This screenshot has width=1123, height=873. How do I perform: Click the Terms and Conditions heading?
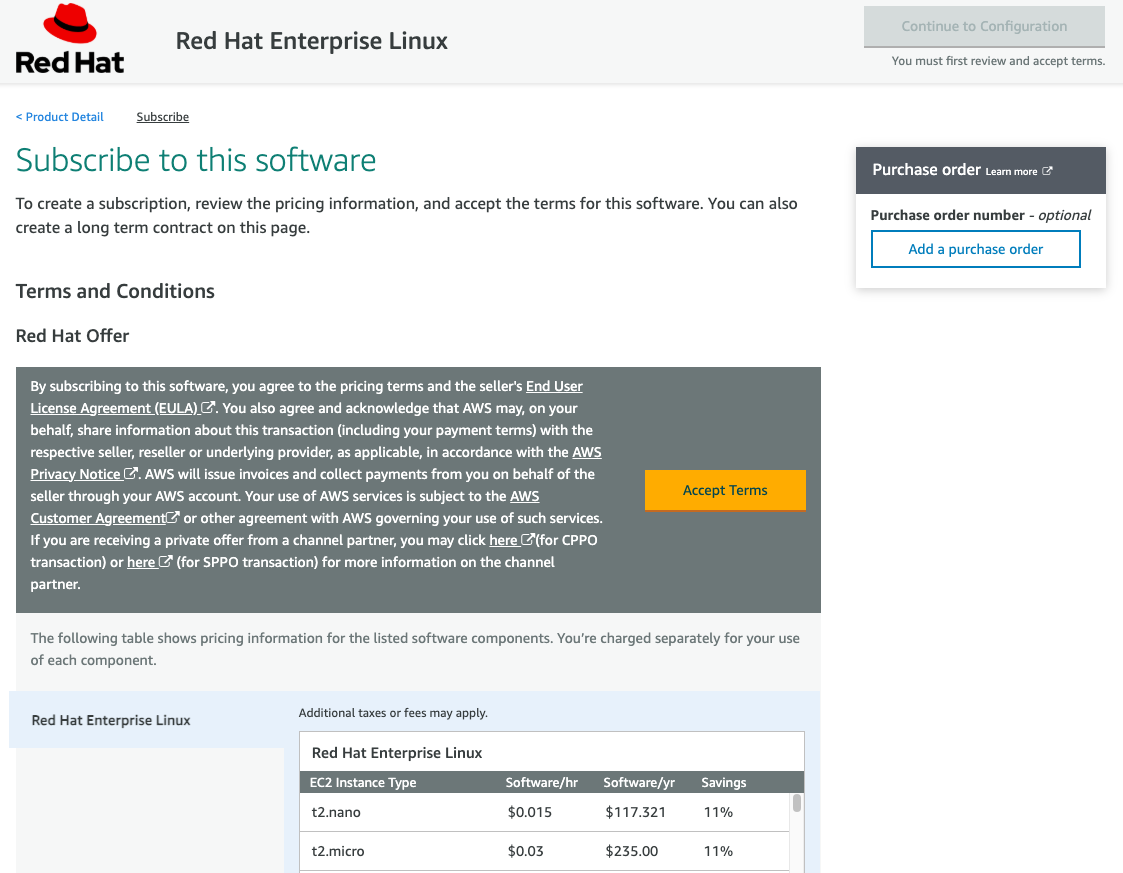point(115,291)
